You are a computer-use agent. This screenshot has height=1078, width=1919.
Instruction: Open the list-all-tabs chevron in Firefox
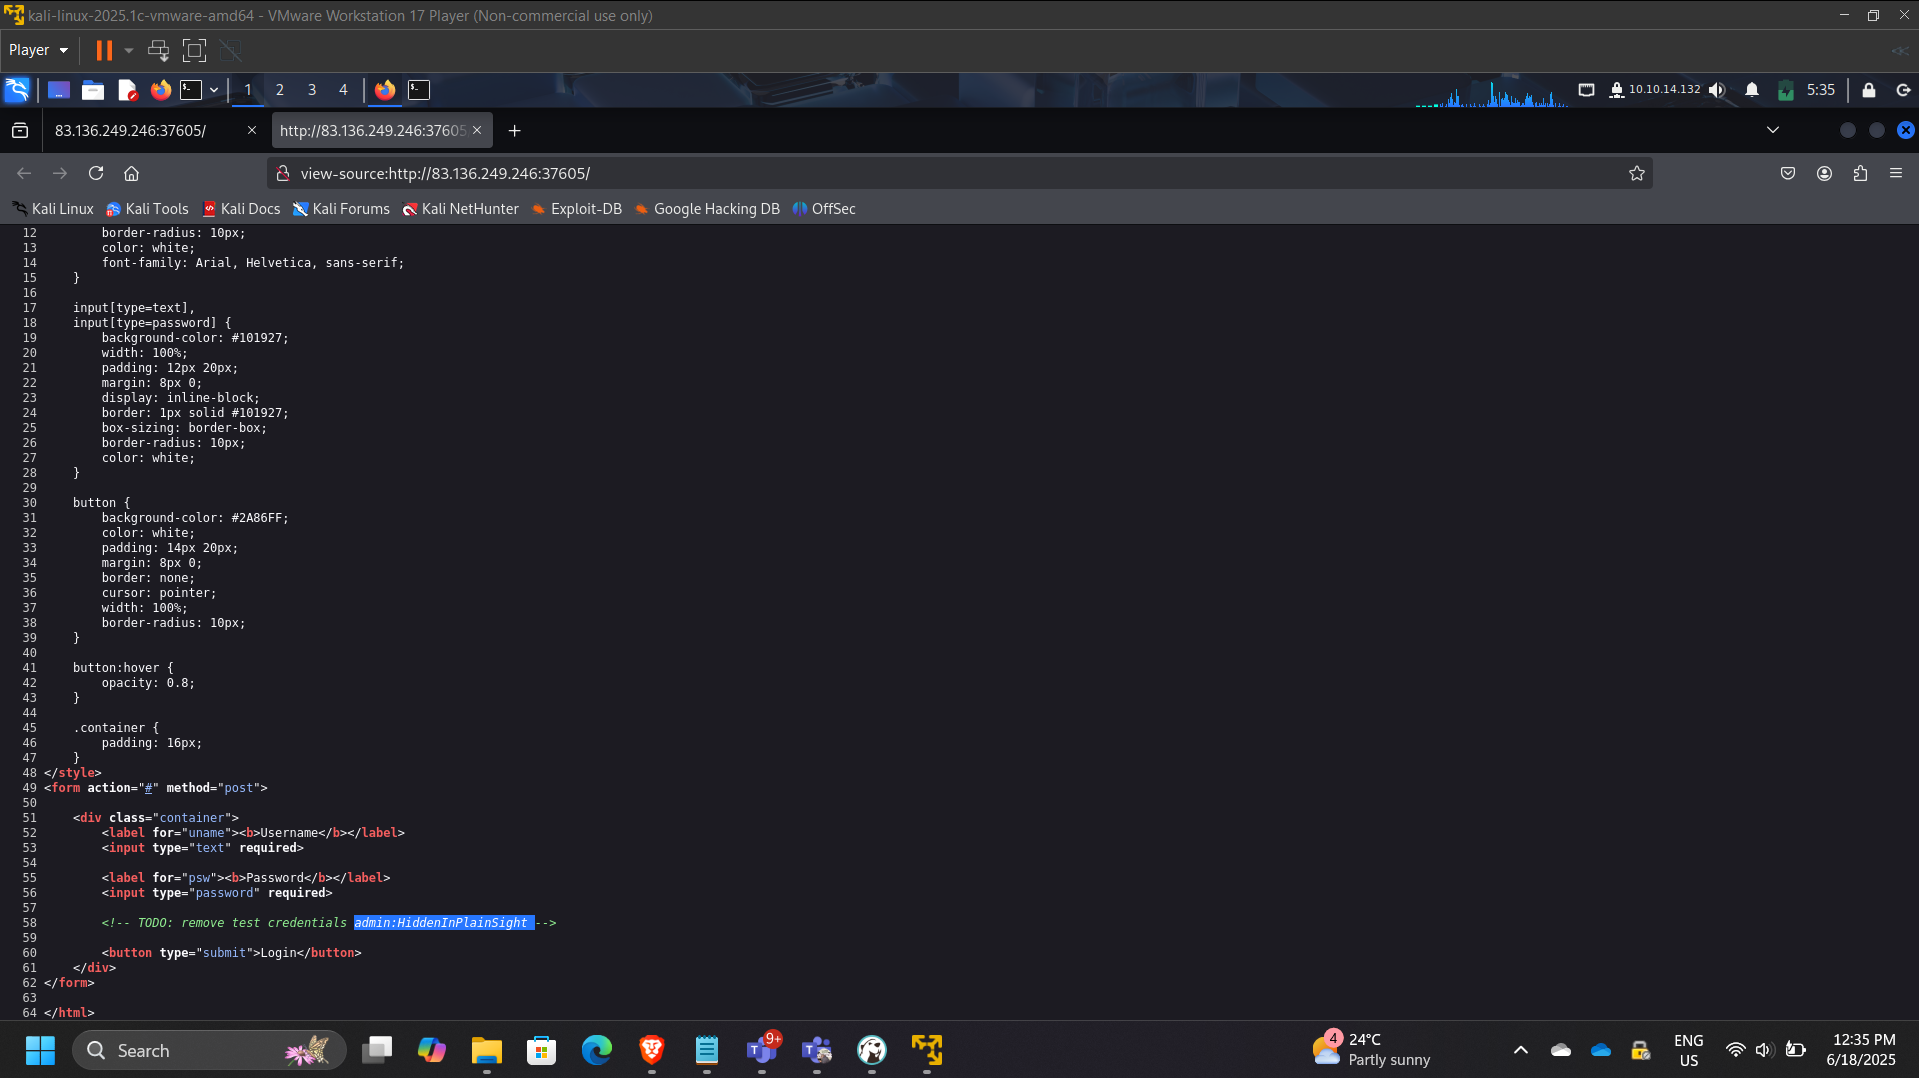point(1772,130)
